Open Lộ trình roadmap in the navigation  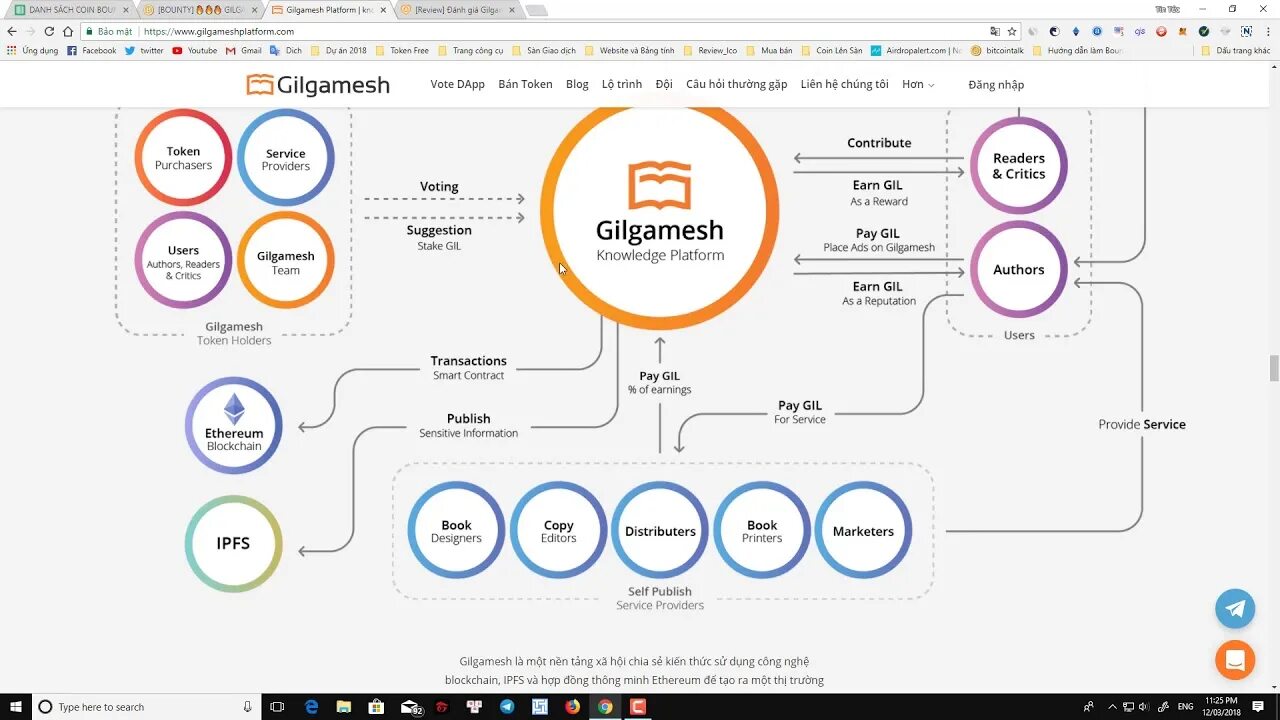622,85
